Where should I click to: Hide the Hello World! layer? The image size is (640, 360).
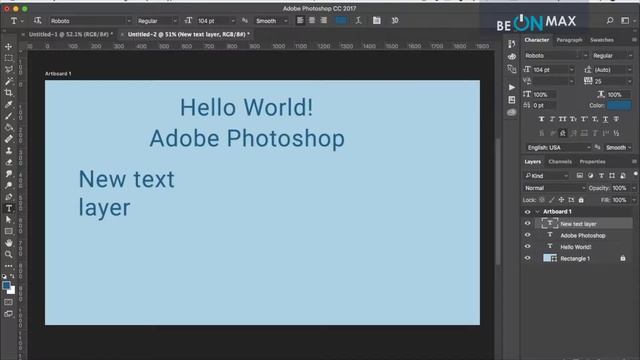coord(527,247)
